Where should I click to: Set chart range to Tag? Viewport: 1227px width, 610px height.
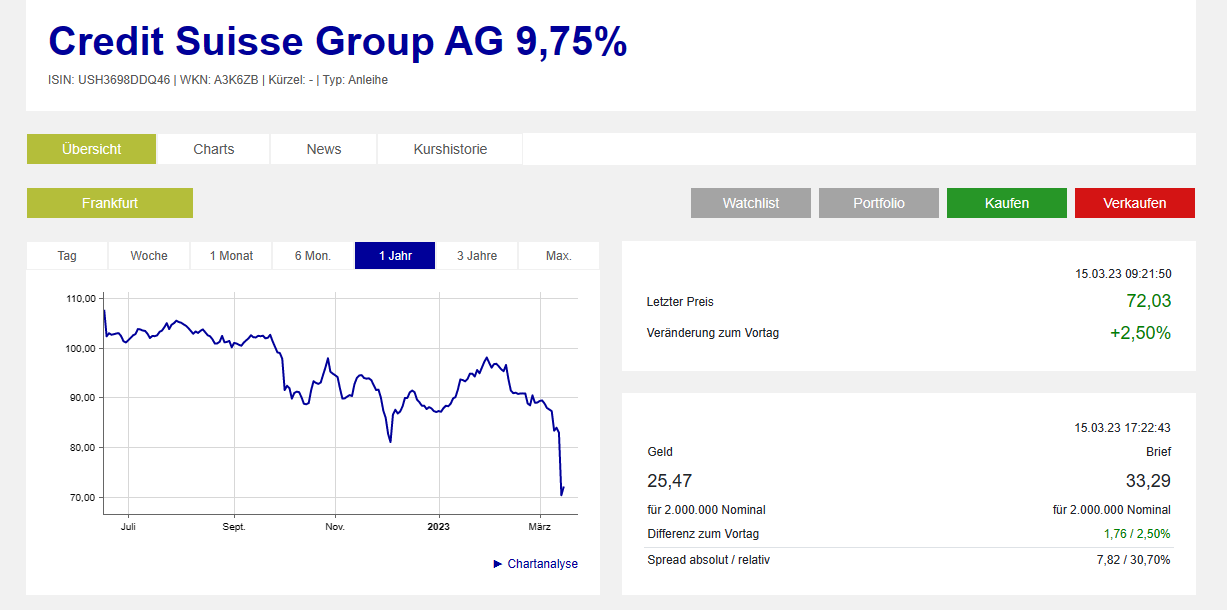click(x=67, y=256)
